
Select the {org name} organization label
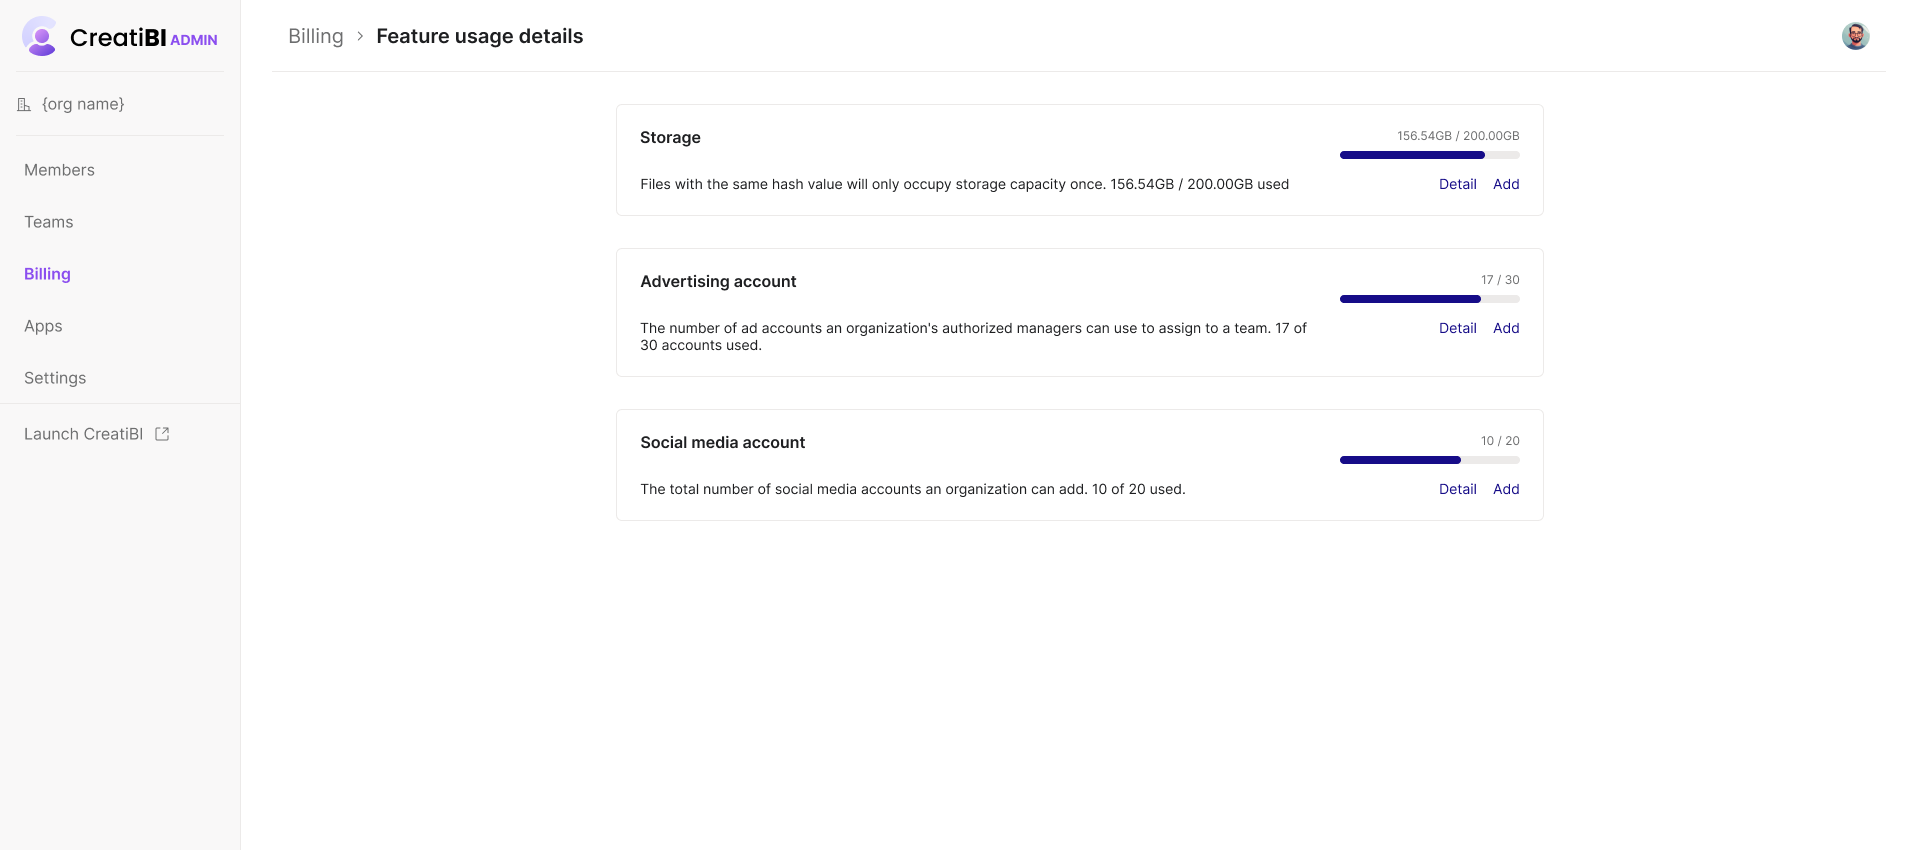pos(83,104)
